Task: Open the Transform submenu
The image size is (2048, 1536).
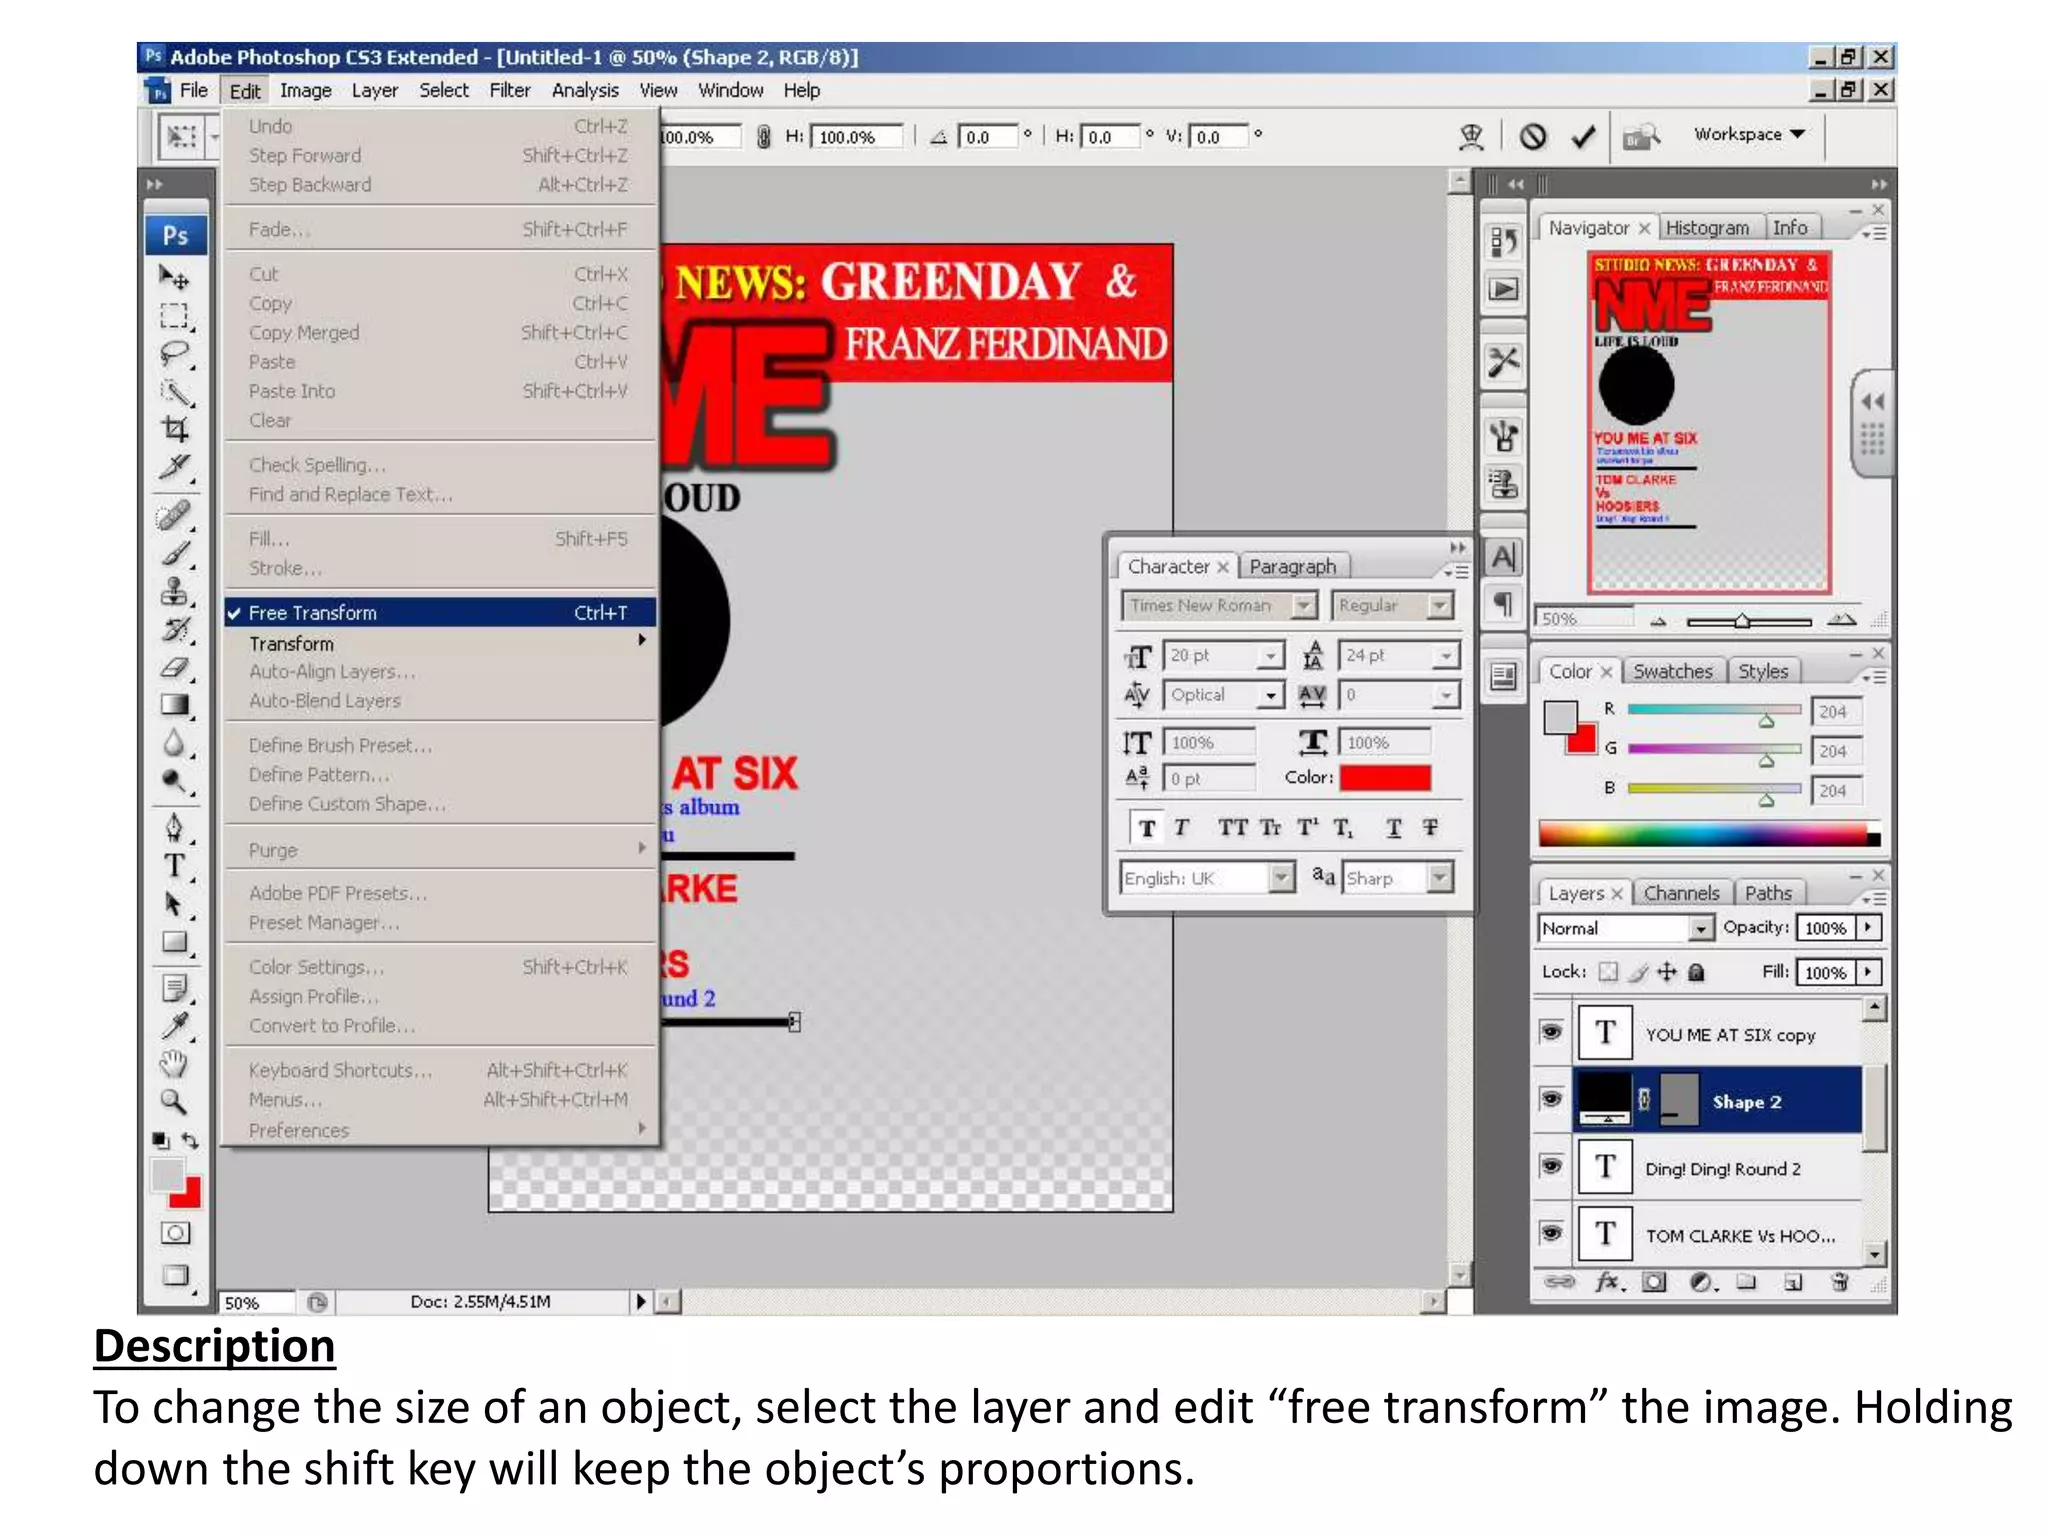Action: coord(440,644)
